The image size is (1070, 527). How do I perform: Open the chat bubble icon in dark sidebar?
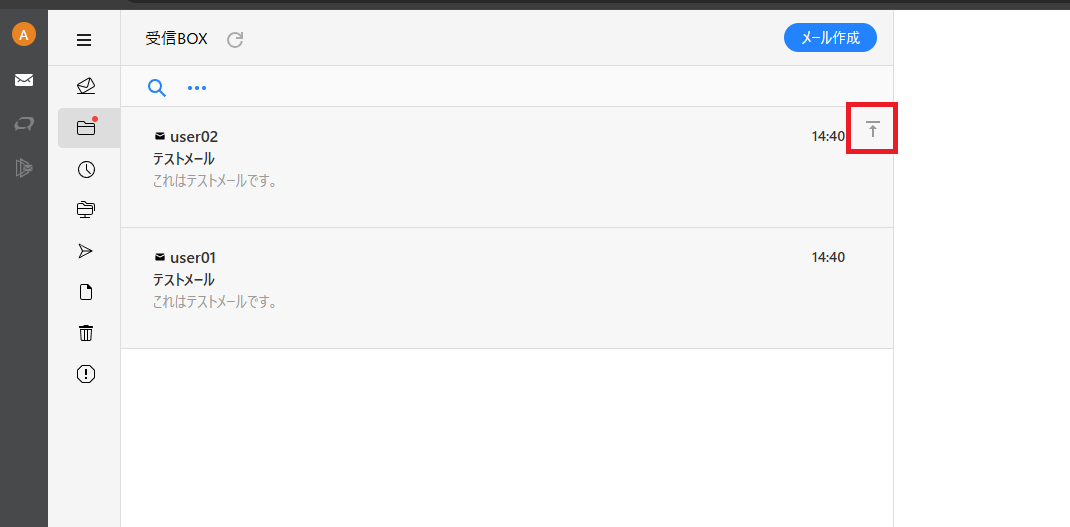[x=24, y=124]
